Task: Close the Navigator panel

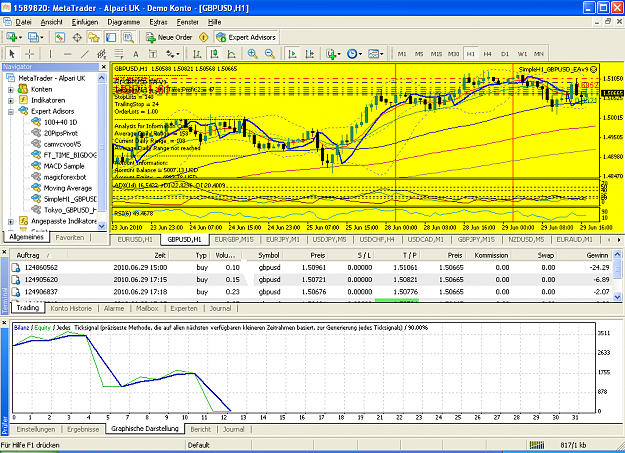Action: pos(104,67)
